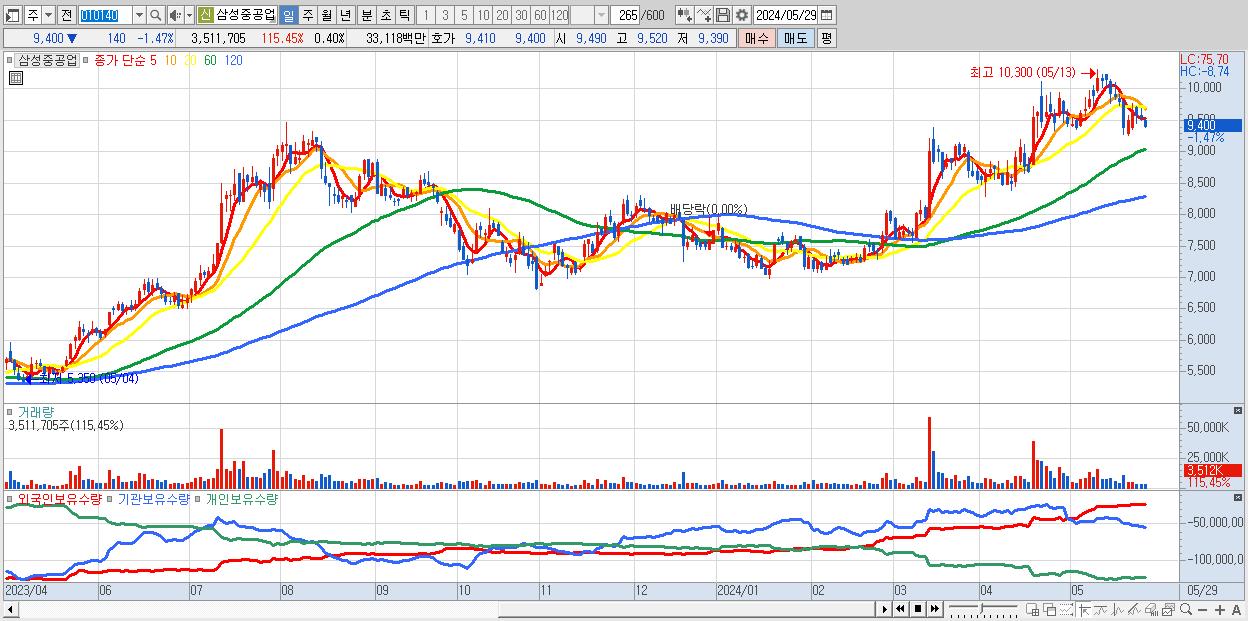Adjust the chart zoom slider at bottom
This screenshot has height=621, width=1248.
tap(983, 608)
